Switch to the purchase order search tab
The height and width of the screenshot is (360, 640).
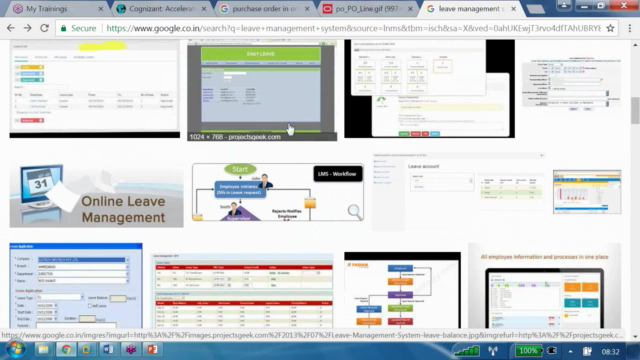point(264,9)
